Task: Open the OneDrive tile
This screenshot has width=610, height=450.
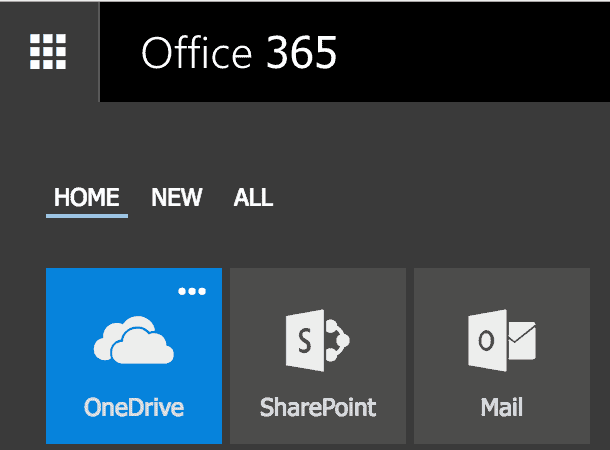Action: click(134, 355)
